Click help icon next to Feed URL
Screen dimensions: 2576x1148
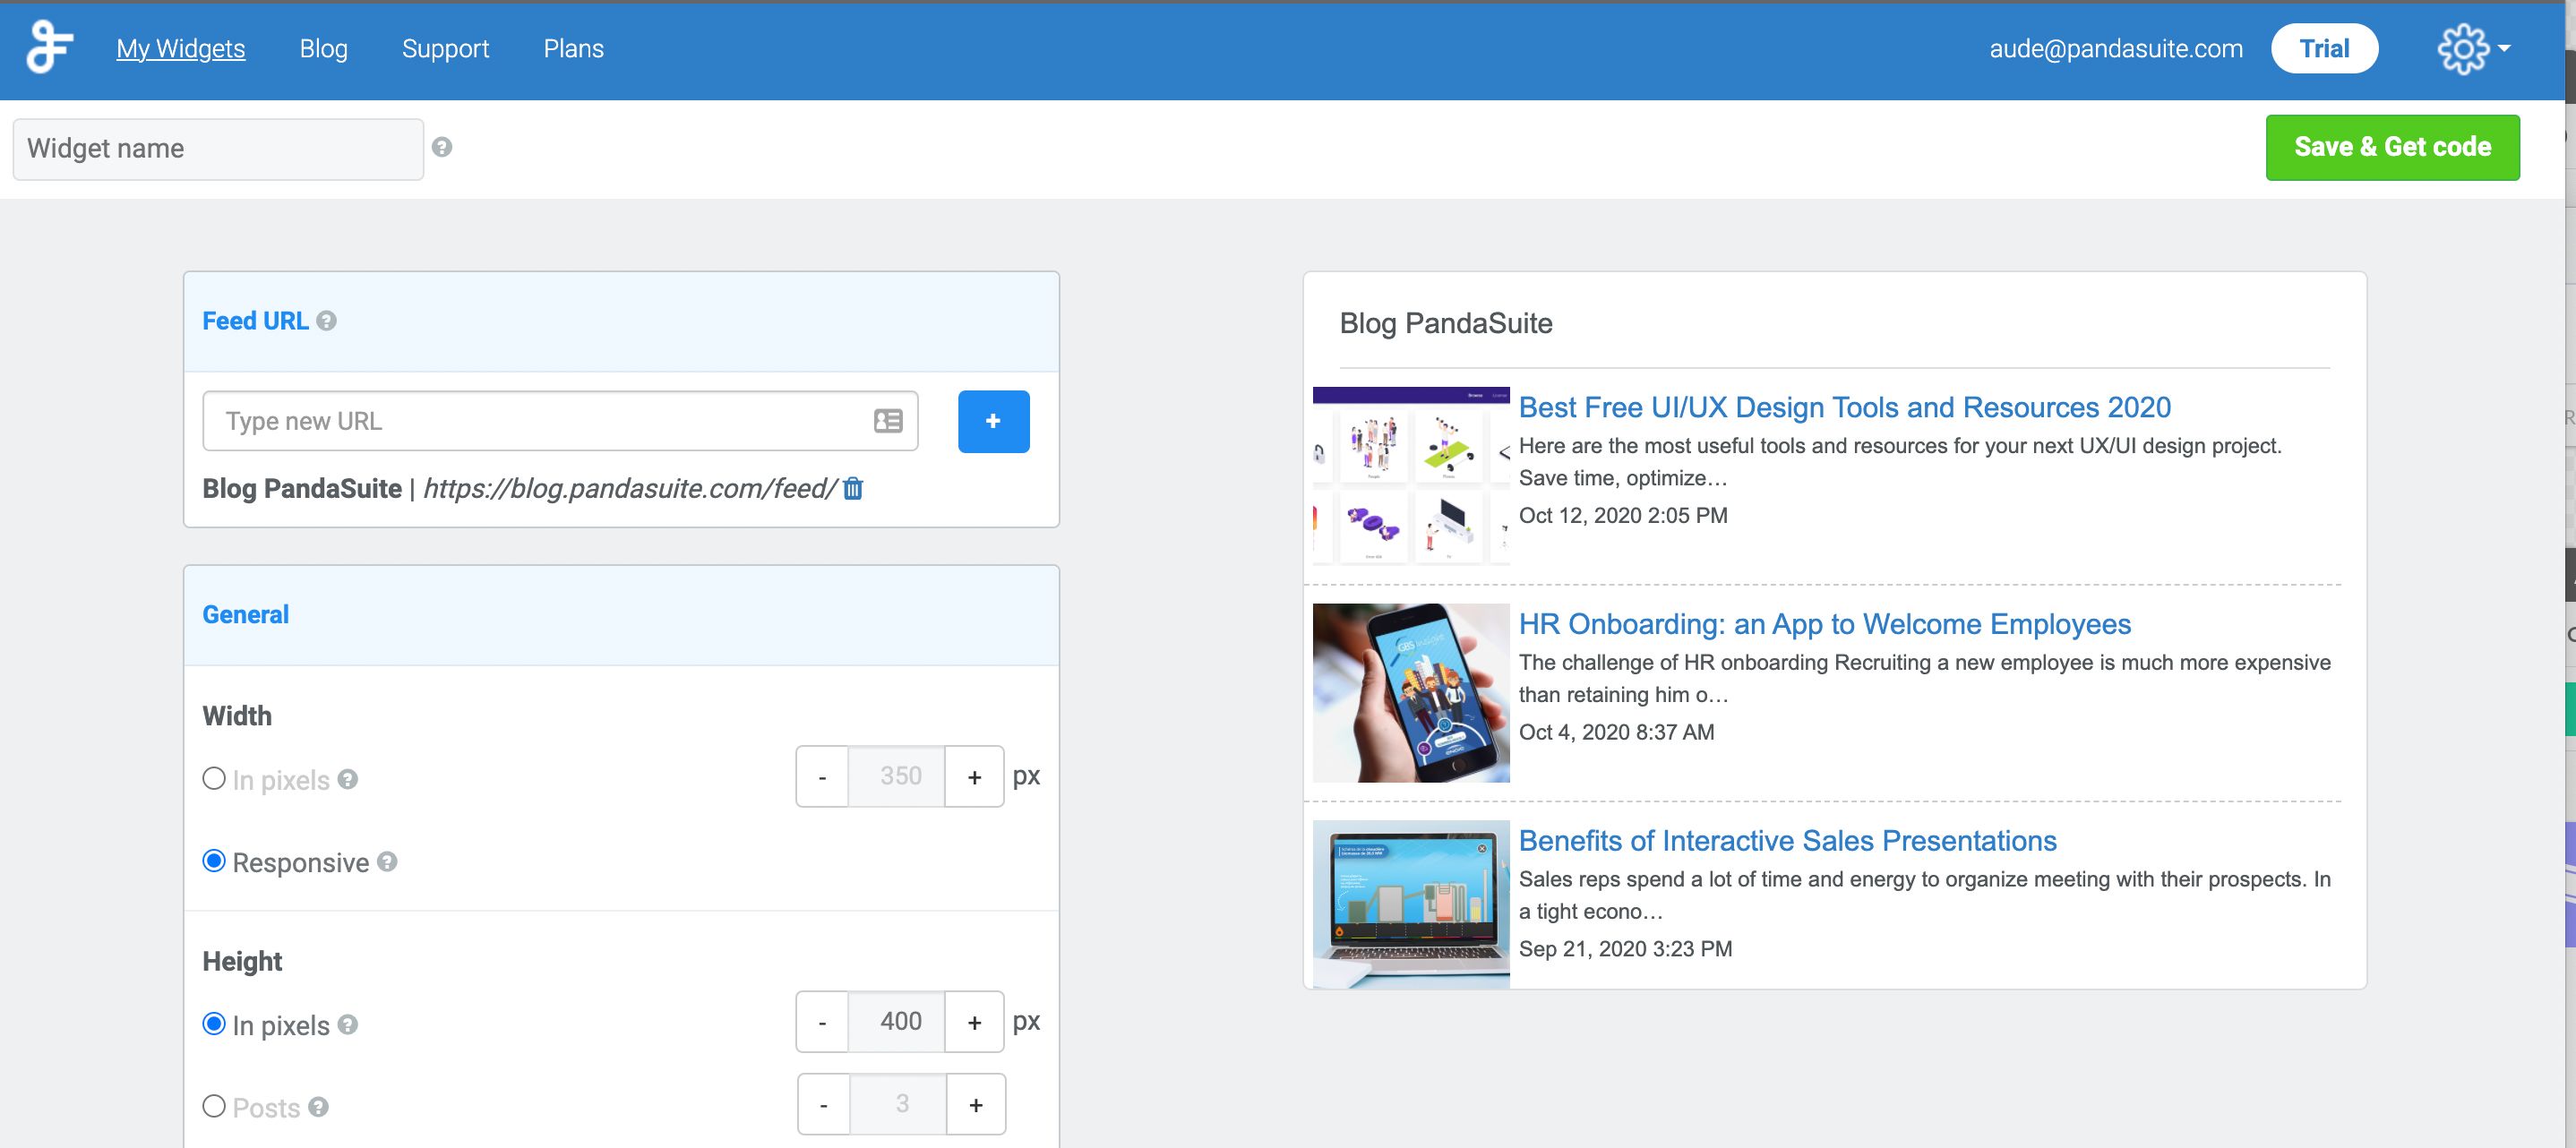(x=326, y=321)
